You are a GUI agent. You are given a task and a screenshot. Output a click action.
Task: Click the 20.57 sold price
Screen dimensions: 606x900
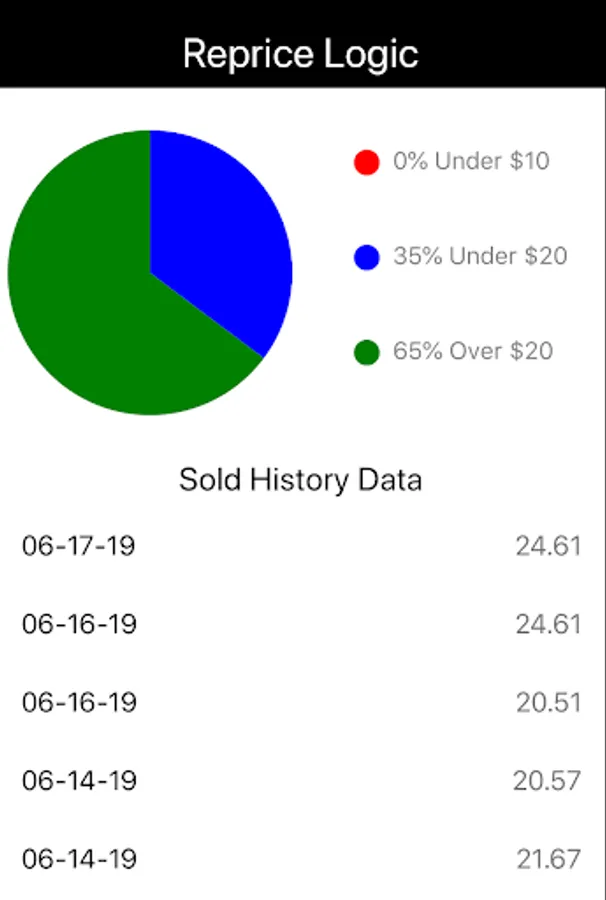(547, 780)
